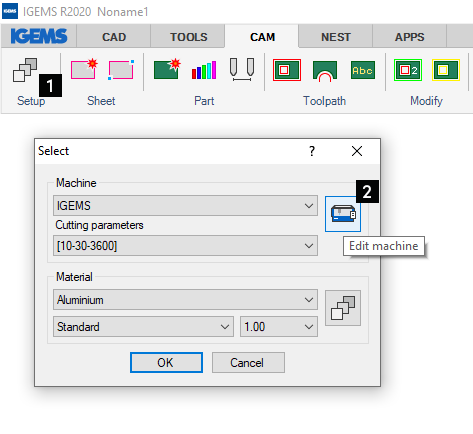Switch to the CAD tab
473x434 pixels.
(x=114, y=37)
